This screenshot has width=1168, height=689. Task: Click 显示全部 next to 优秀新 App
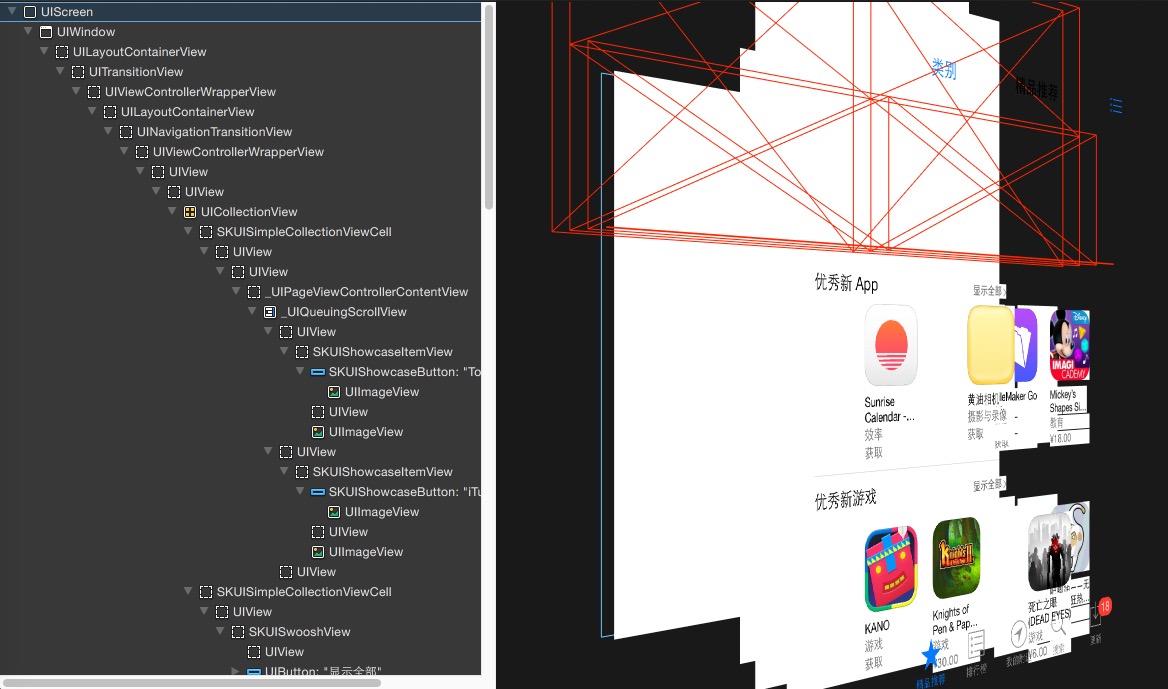(x=988, y=290)
